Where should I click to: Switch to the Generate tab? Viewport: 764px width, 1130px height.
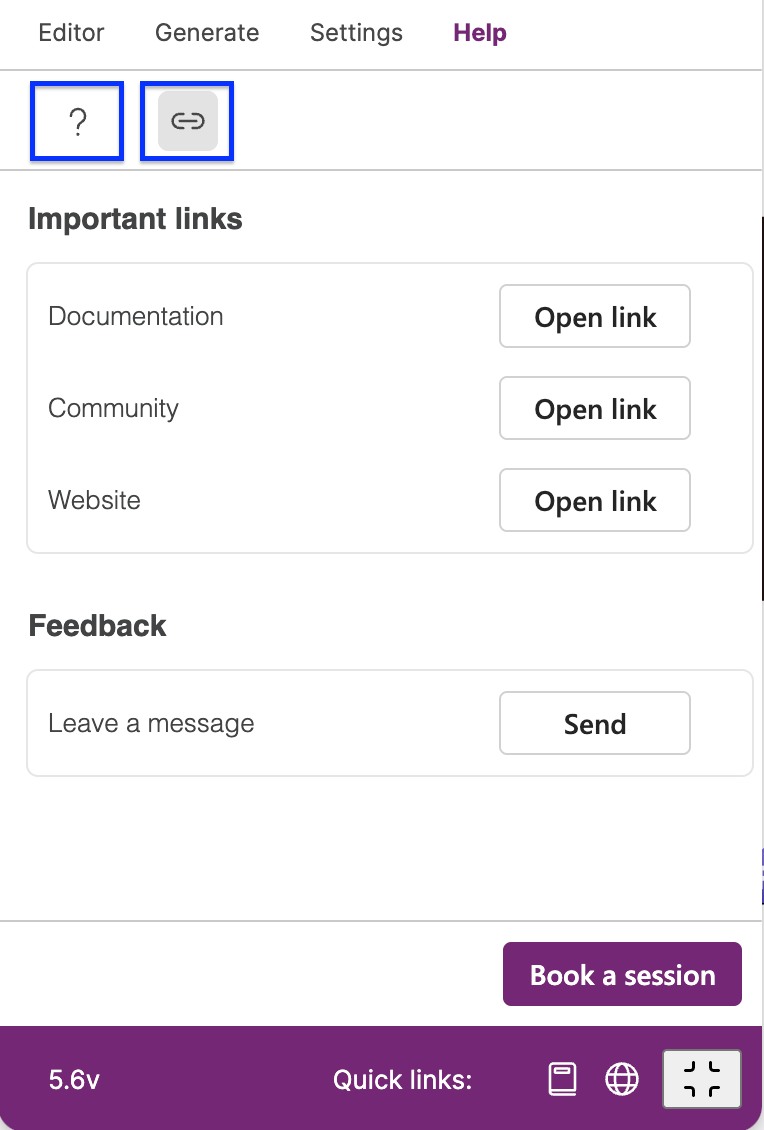click(207, 32)
